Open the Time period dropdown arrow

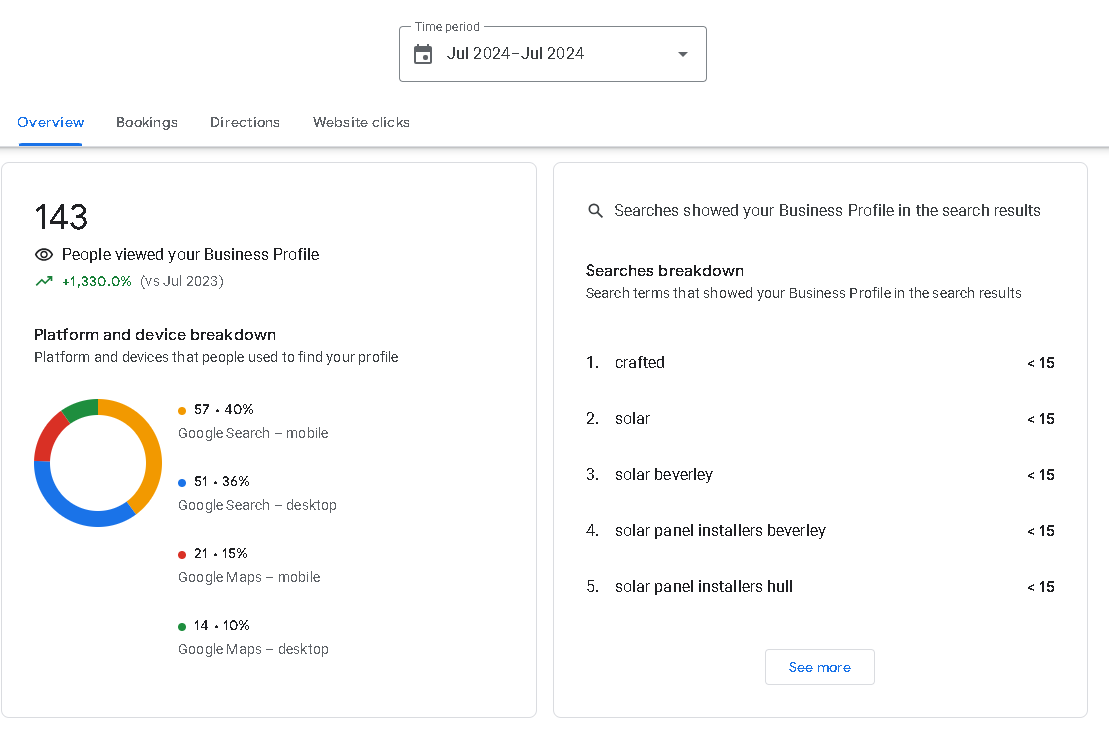pyautogui.click(x=683, y=54)
